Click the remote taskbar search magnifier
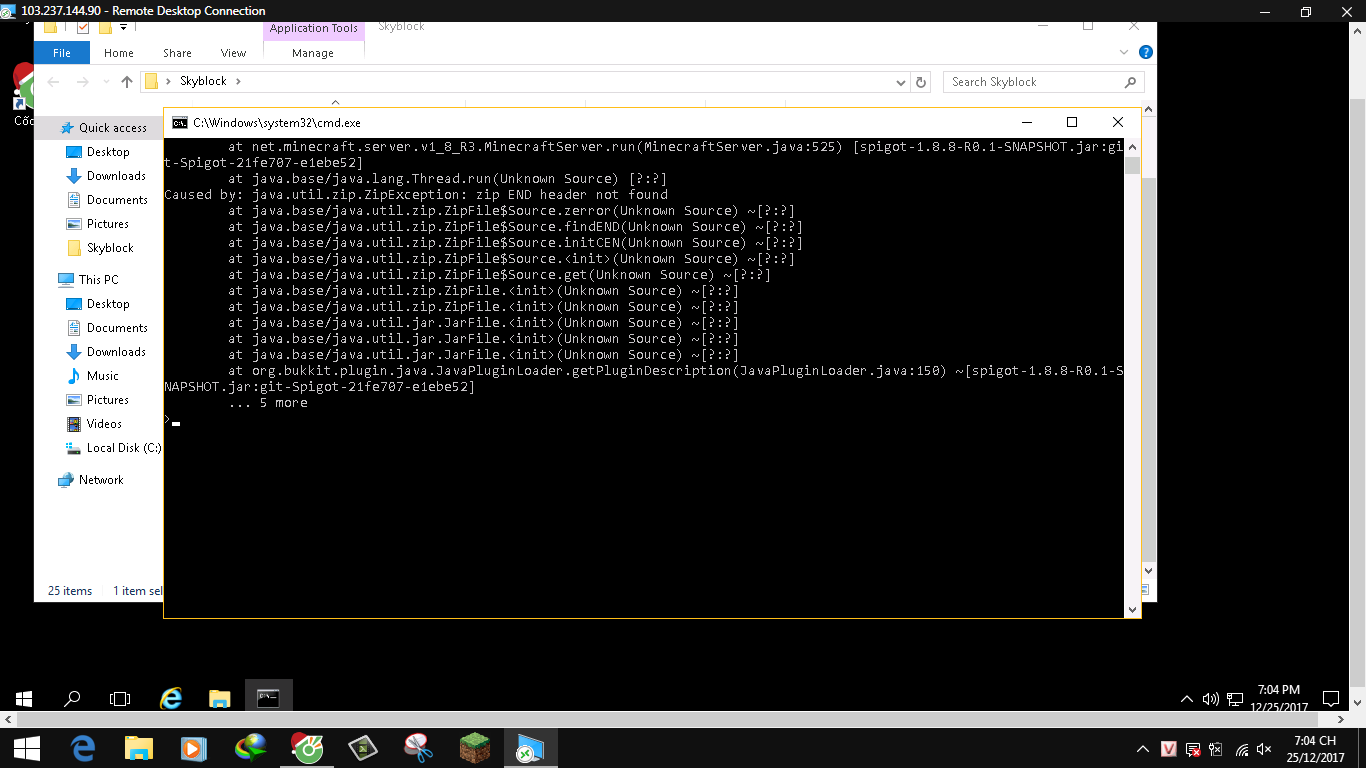 point(72,699)
